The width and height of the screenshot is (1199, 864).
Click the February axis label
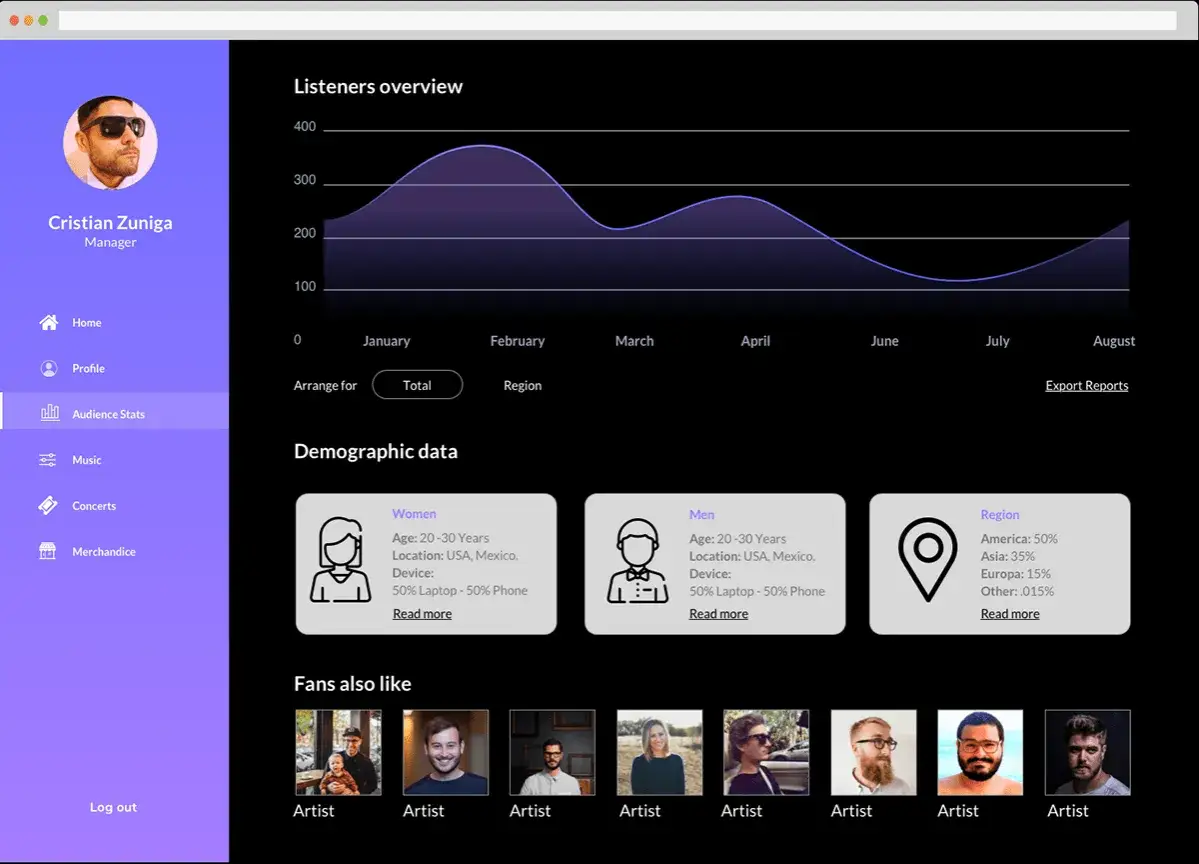click(518, 341)
